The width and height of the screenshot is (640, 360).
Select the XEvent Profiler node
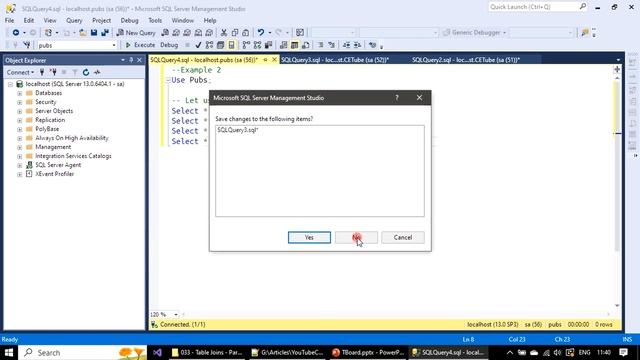(x=54, y=174)
